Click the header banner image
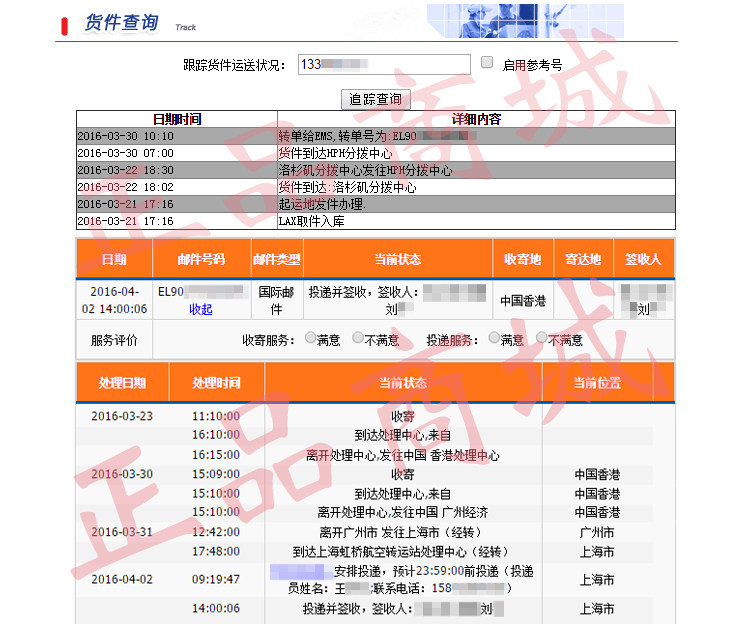This screenshot has height=624, width=750. tap(525, 21)
